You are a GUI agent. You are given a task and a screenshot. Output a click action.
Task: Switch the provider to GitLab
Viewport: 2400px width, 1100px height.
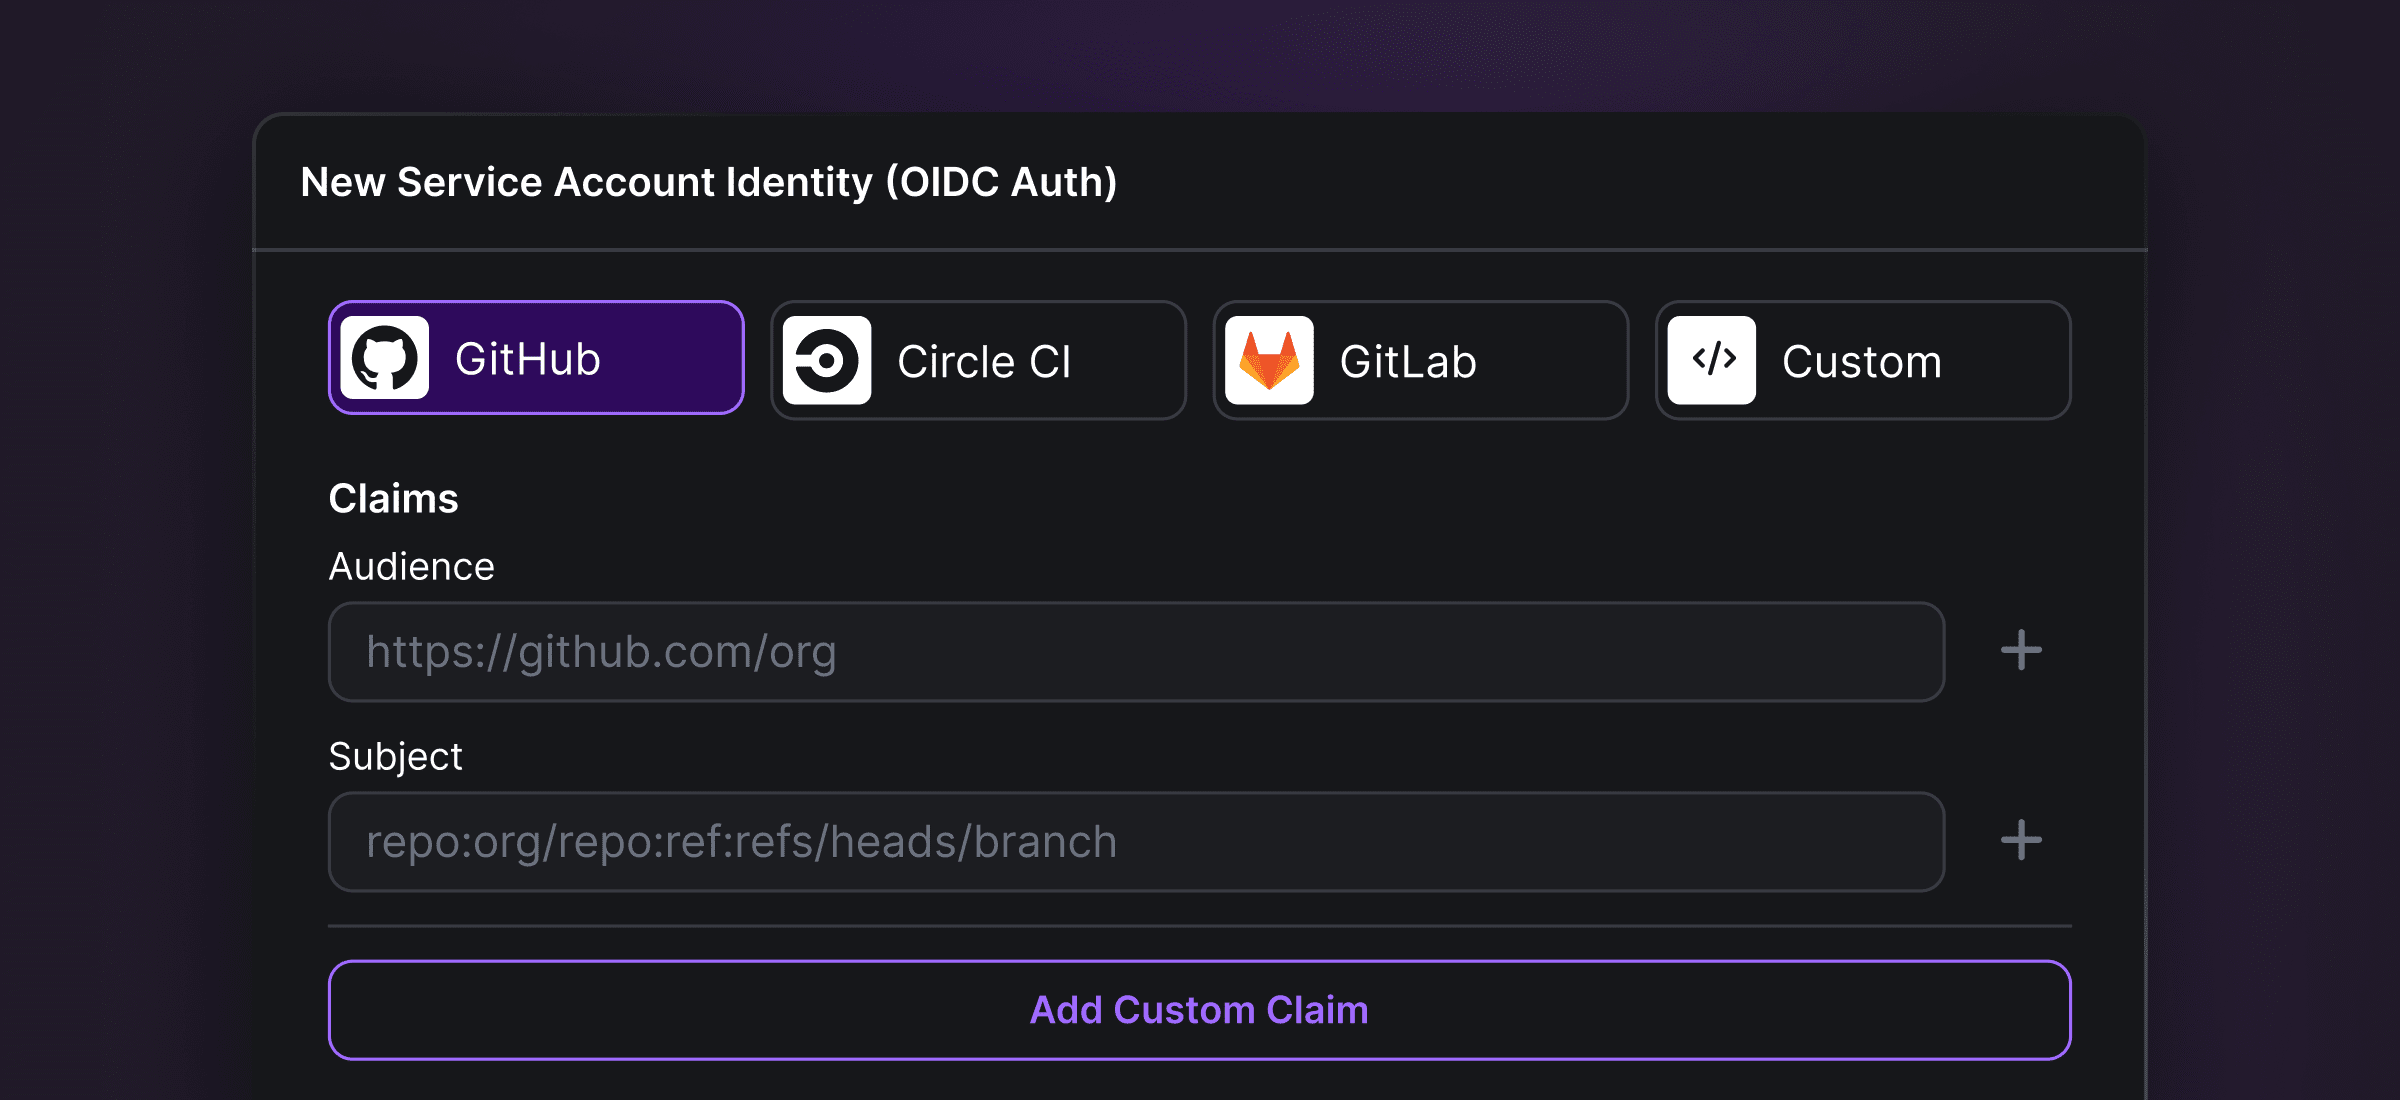point(1421,361)
